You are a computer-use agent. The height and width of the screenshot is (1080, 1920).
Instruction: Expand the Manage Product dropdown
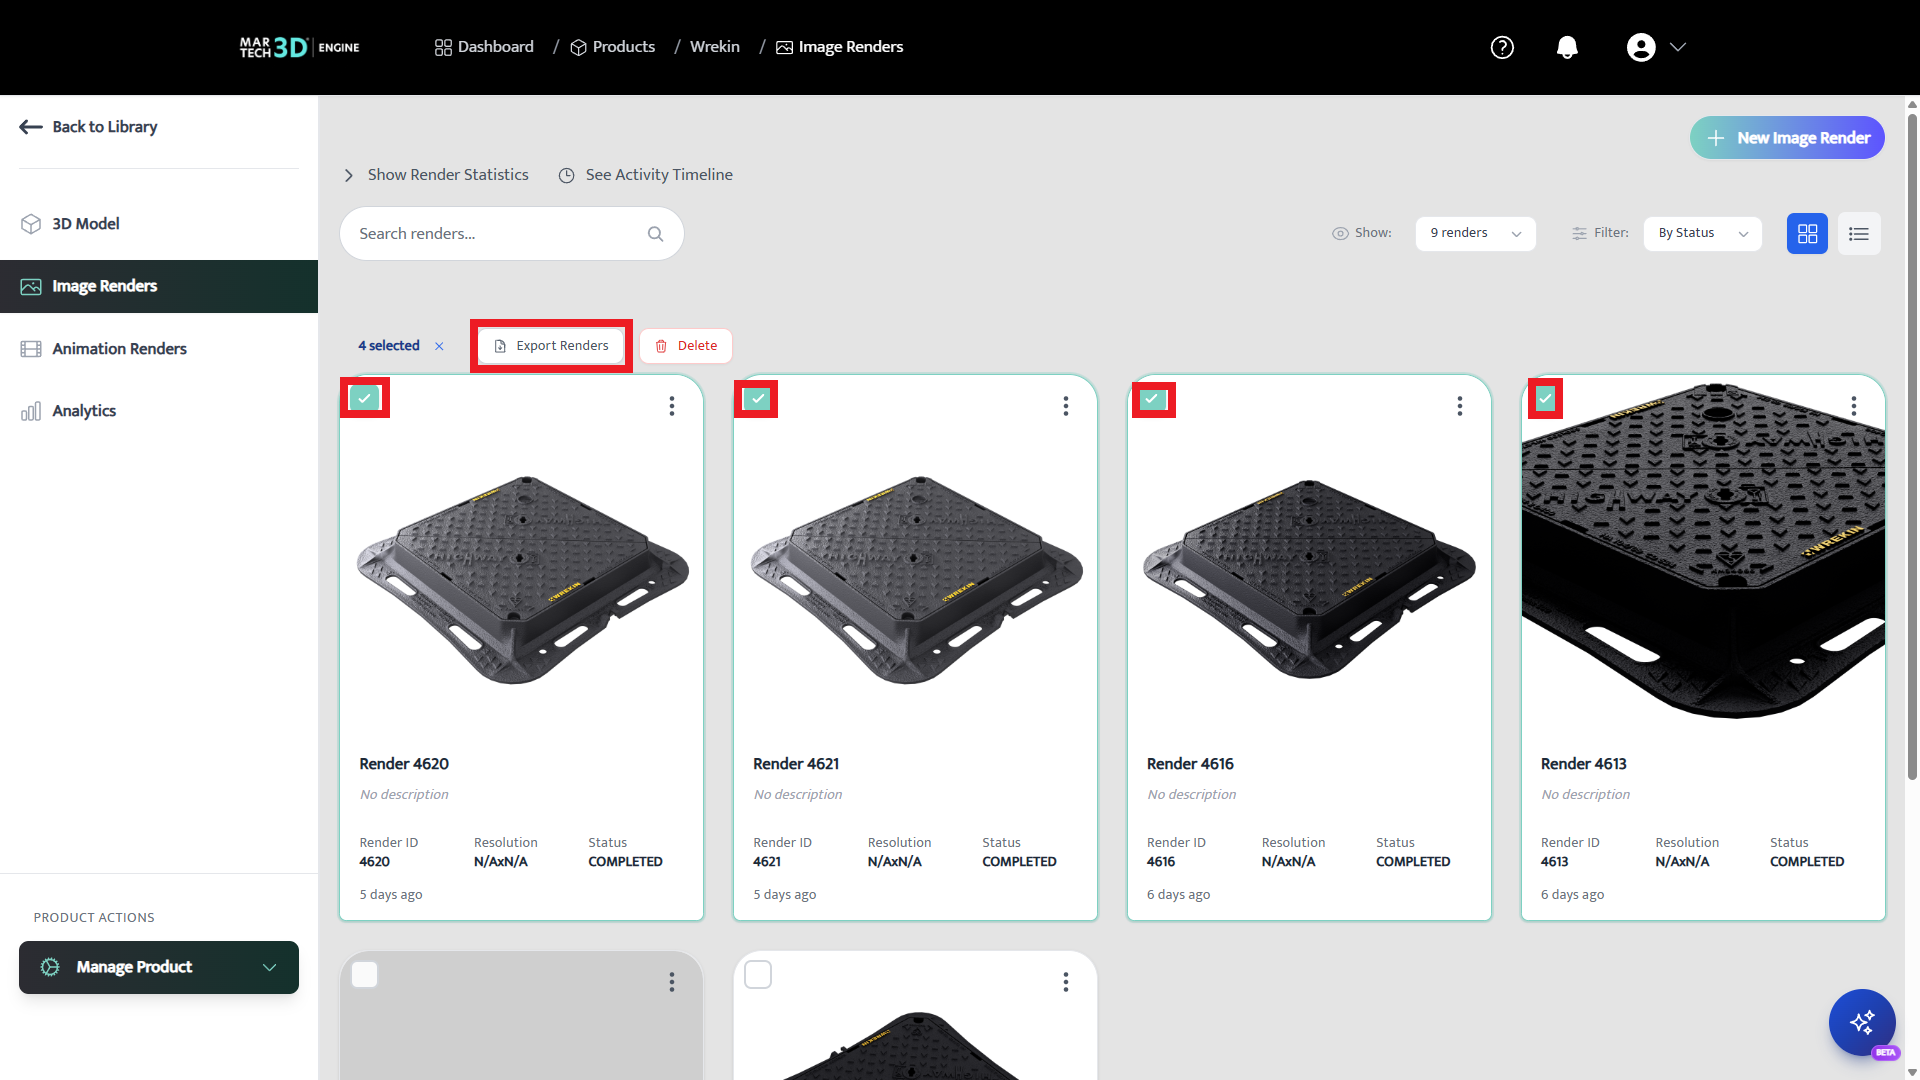(159, 967)
